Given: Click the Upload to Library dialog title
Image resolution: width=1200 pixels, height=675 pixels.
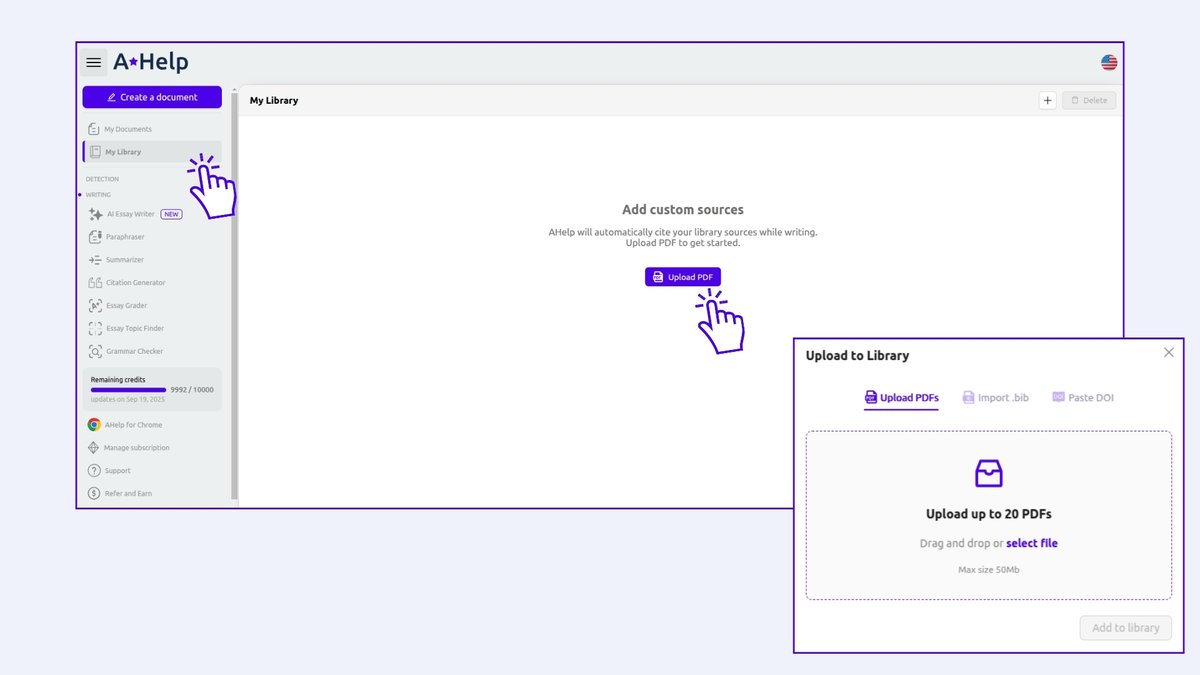Looking at the screenshot, I should coord(858,356).
